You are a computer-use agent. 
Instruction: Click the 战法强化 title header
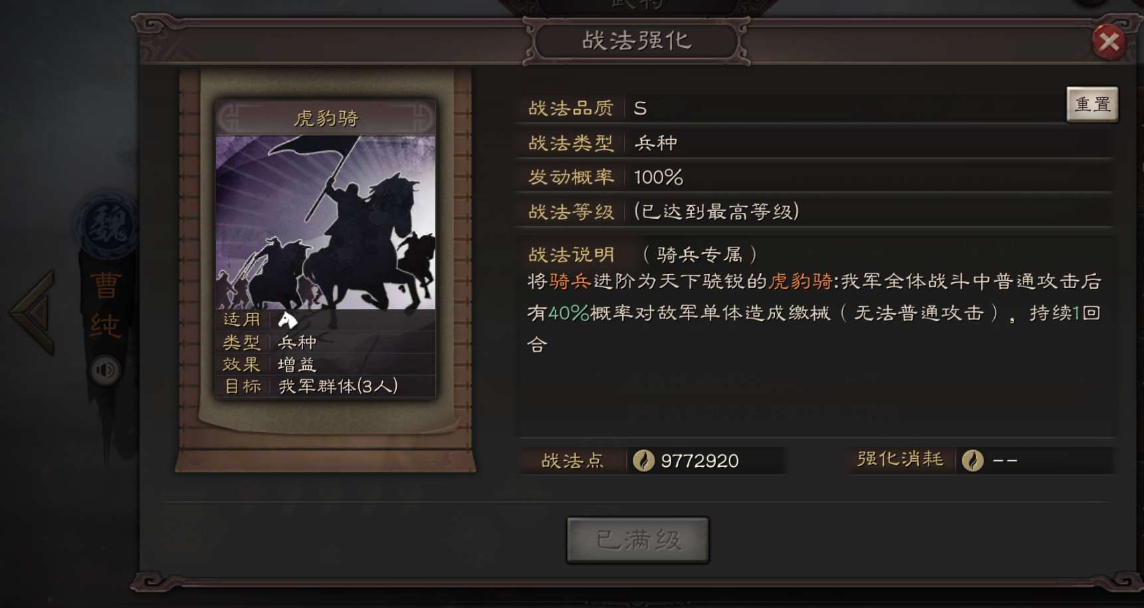point(636,41)
